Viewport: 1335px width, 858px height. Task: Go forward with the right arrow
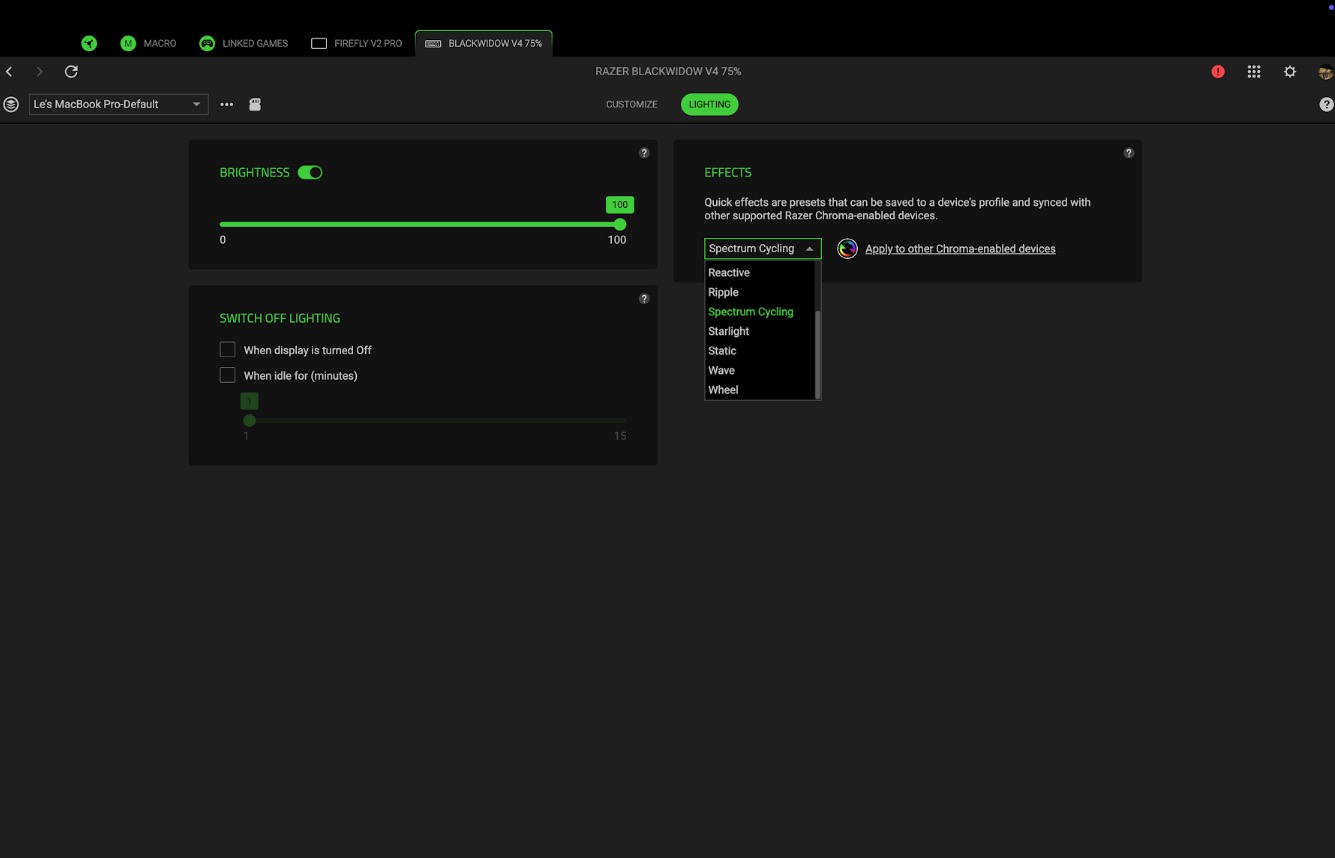coord(40,72)
